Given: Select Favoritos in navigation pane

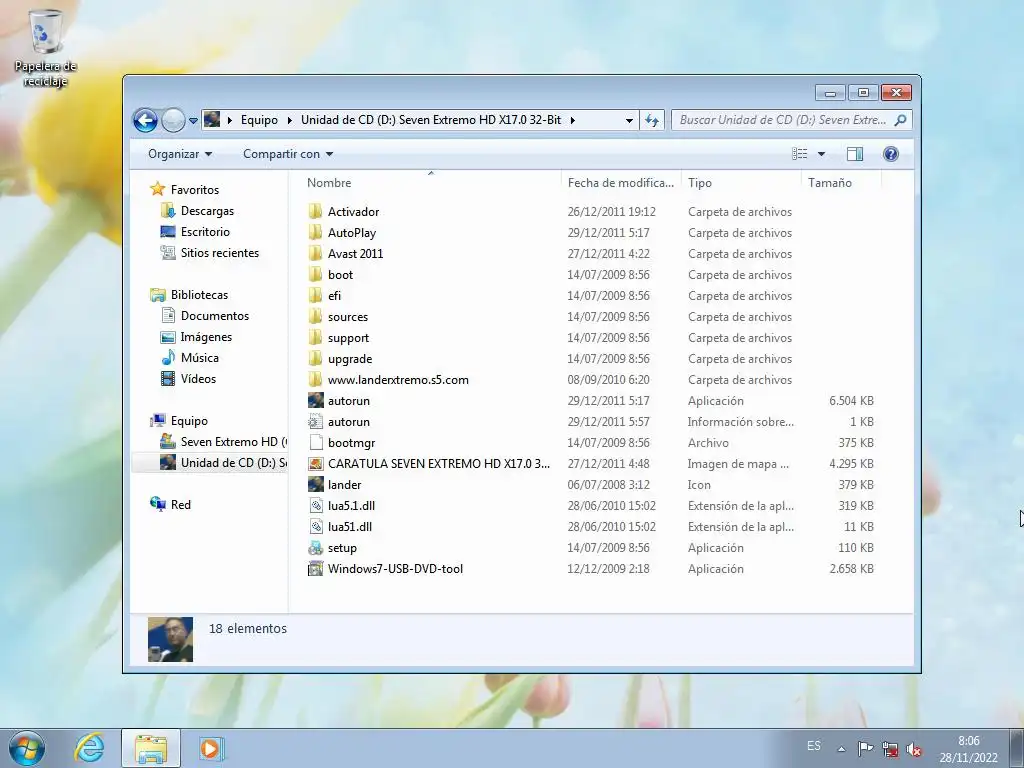Looking at the screenshot, I should pyautogui.click(x=195, y=190).
